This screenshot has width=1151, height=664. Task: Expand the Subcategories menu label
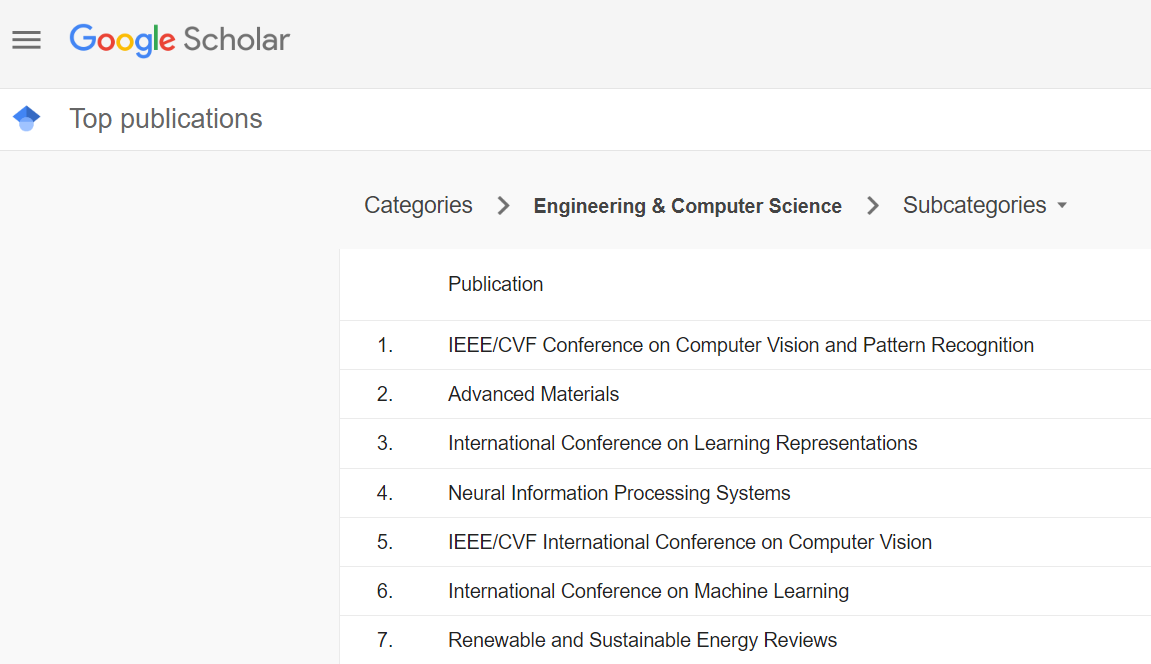(x=974, y=206)
